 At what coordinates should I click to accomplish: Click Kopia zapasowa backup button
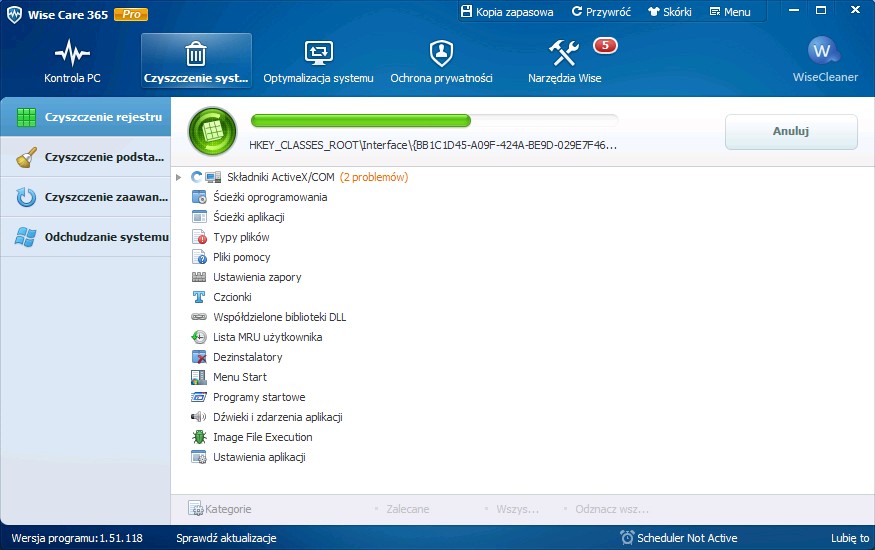click(x=507, y=12)
